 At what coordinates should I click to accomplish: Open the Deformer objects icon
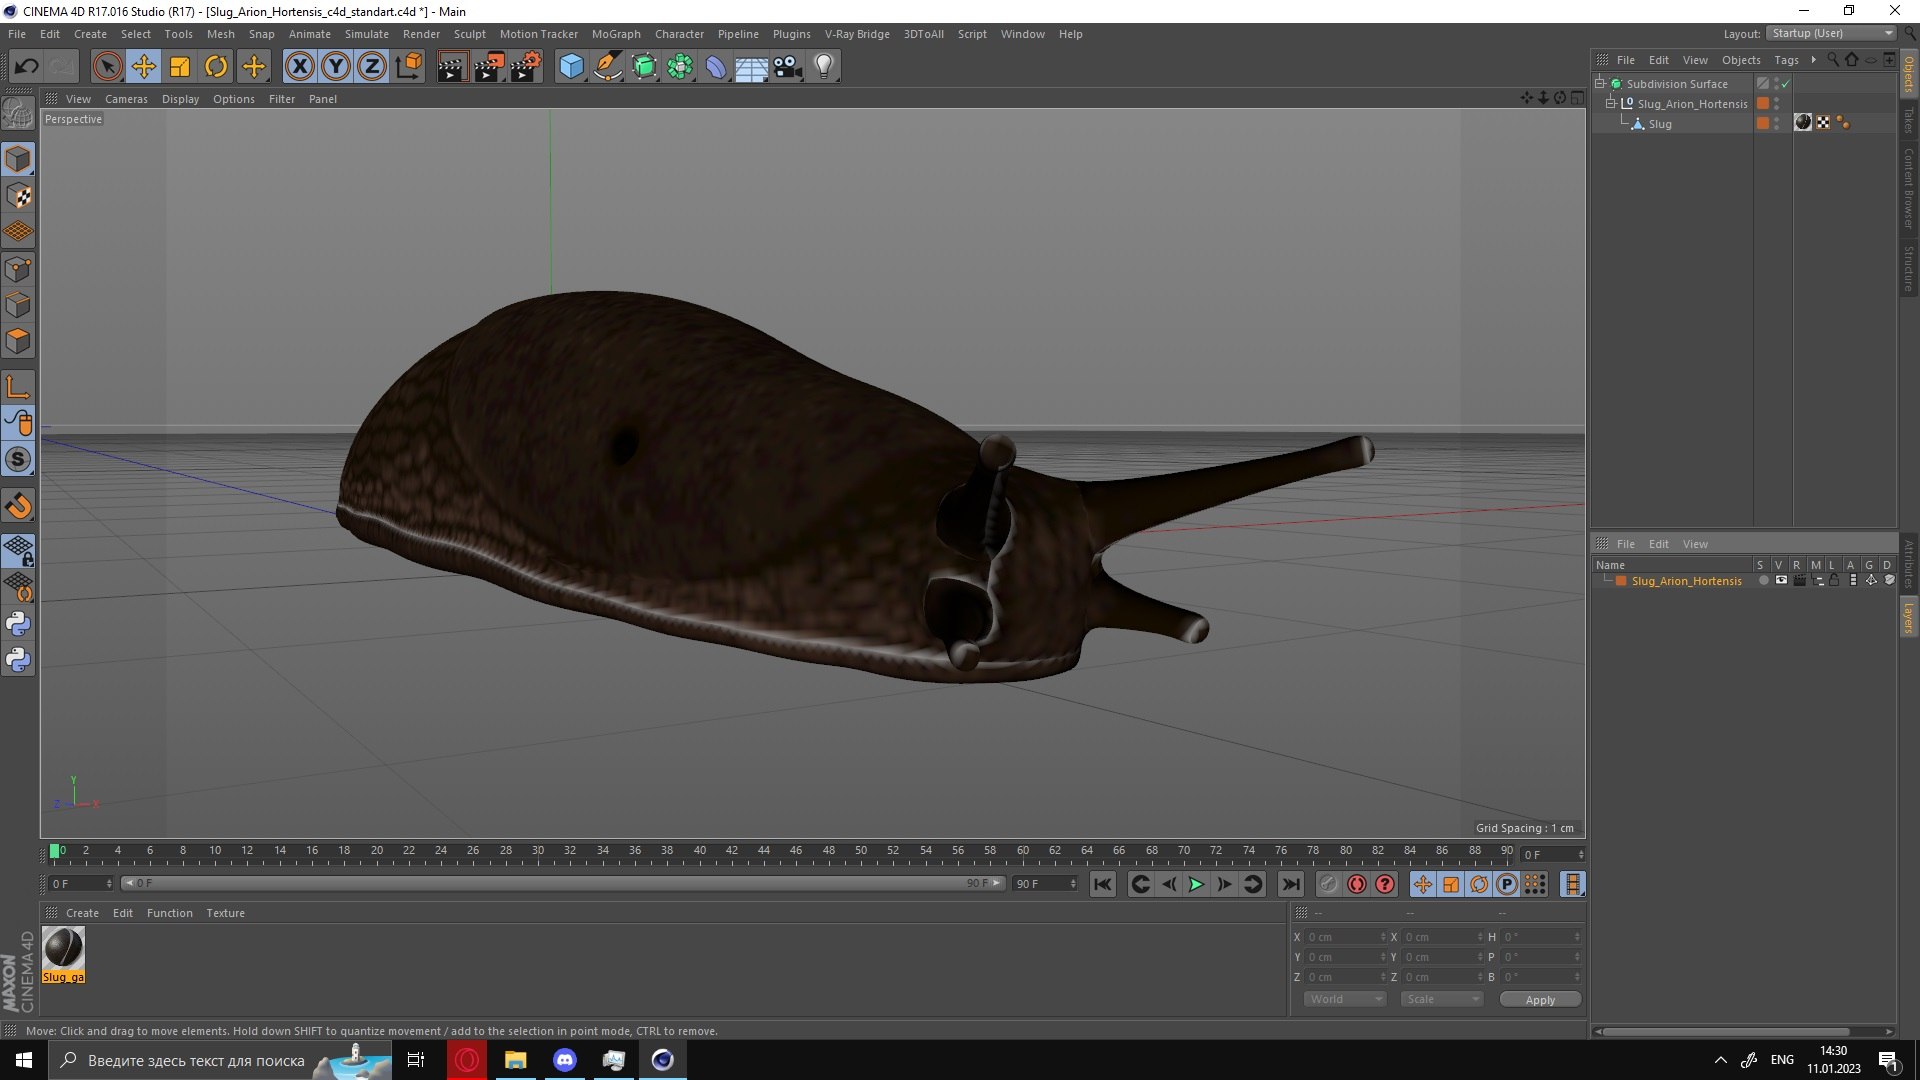716,67
